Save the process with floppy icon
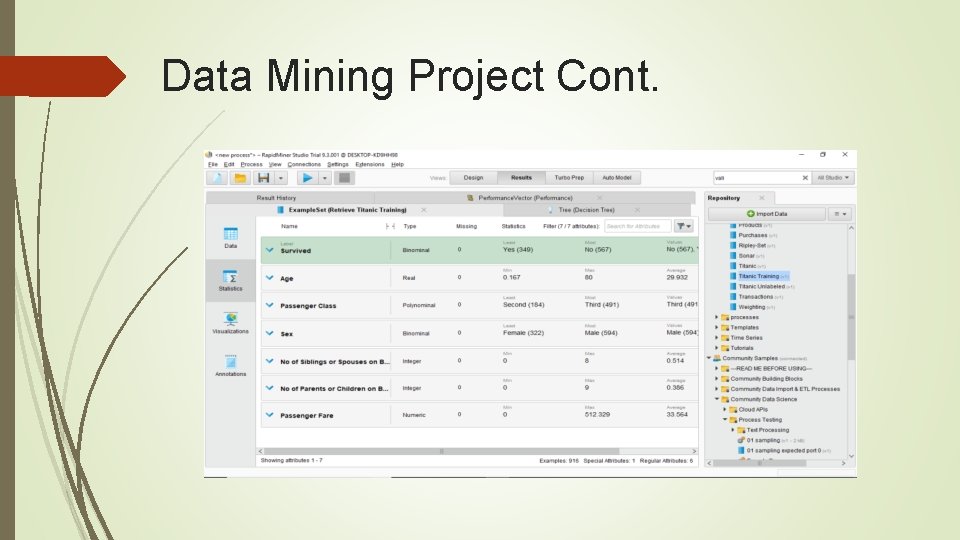Viewport: 960px width, 540px height. [263, 178]
